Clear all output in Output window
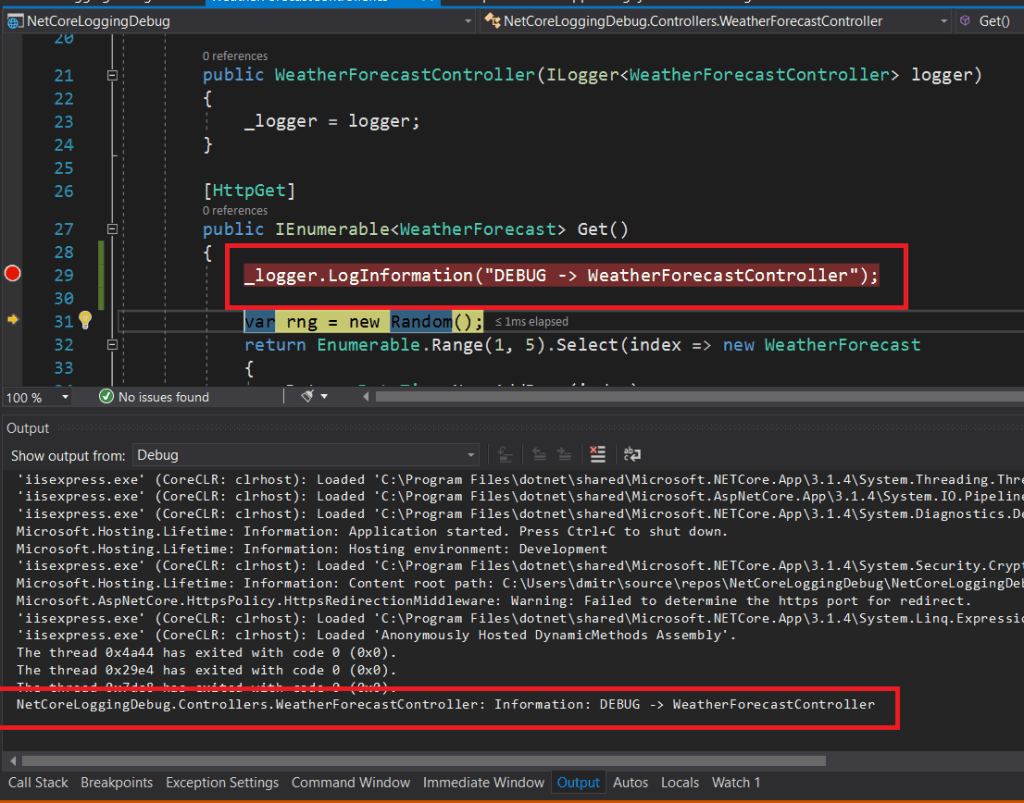Viewport: 1024px width, 803px height. point(598,455)
